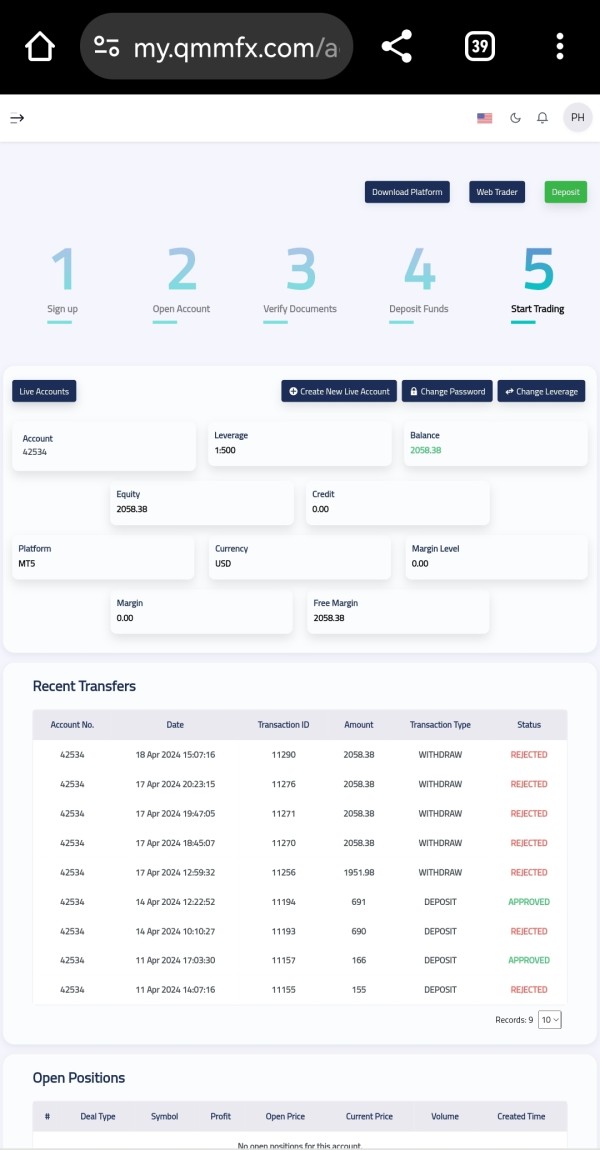Click the green Deposit button
The height and width of the screenshot is (1150, 600).
[566, 192]
